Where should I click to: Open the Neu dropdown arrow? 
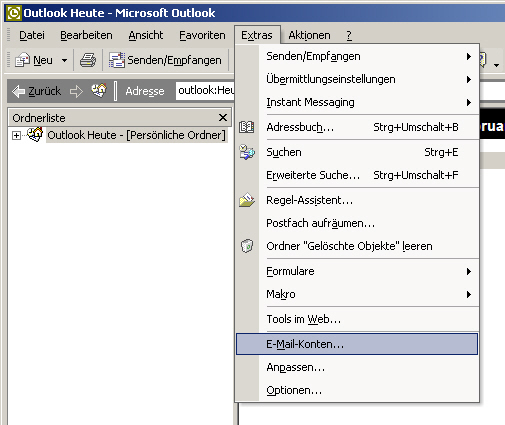(64, 61)
